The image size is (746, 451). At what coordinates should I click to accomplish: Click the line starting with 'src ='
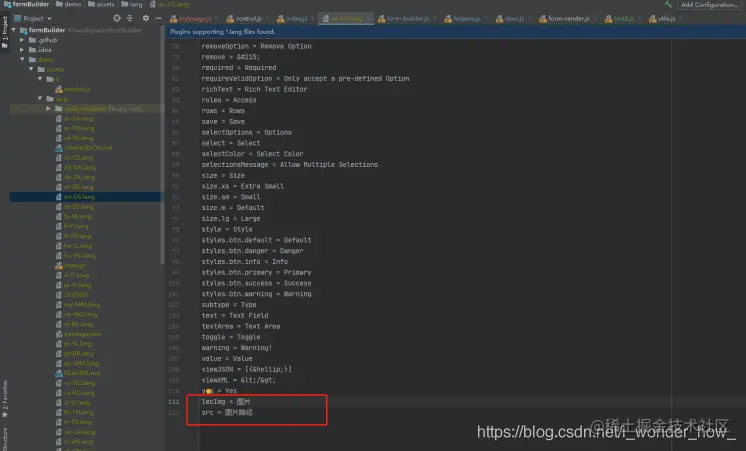click(x=227, y=412)
